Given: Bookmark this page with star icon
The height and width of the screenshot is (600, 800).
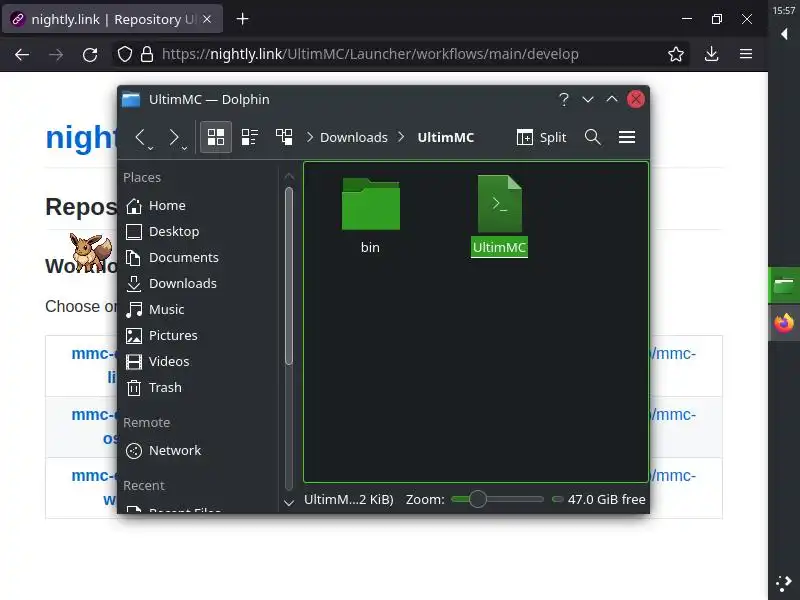Looking at the screenshot, I should pos(676,54).
